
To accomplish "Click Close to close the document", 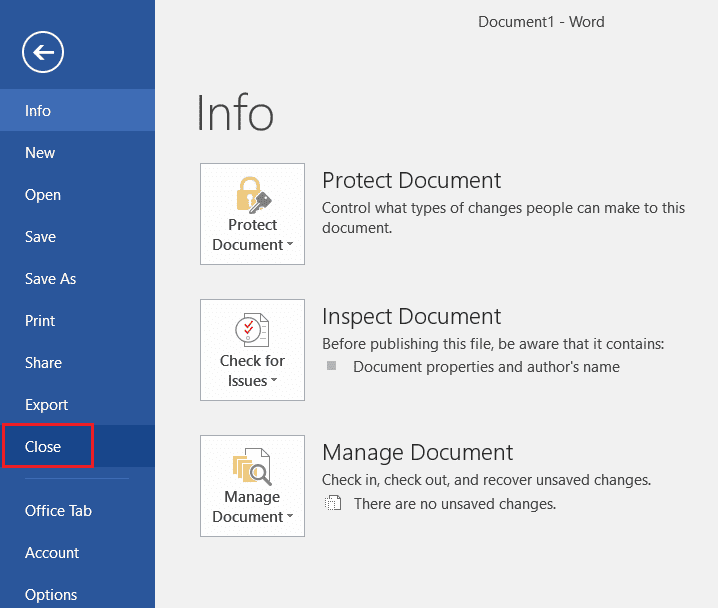I will [x=77, y=446].
